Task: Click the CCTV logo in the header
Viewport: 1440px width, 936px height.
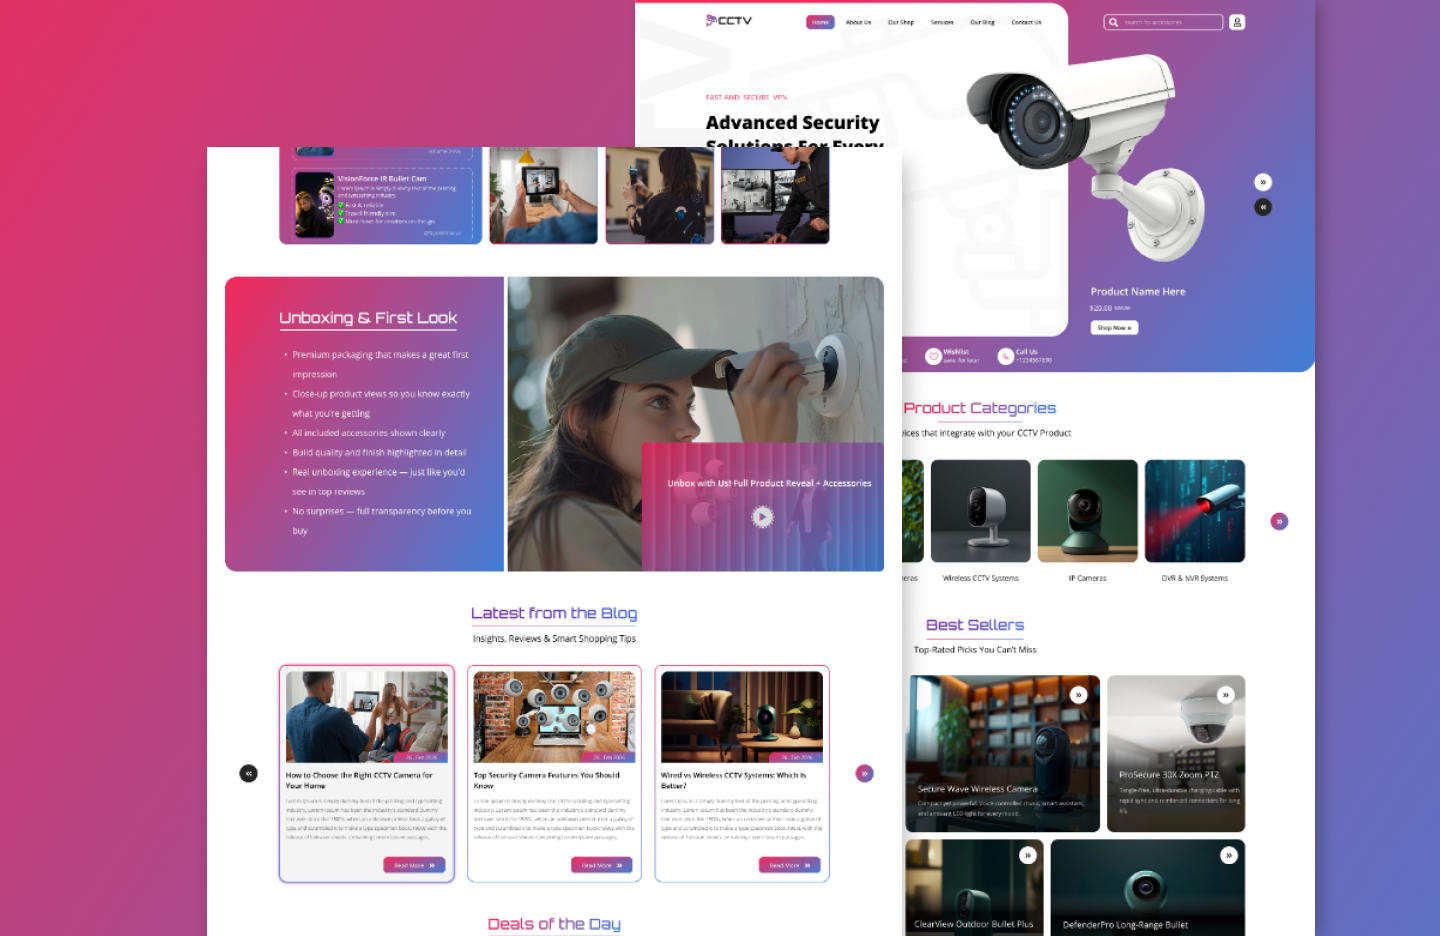Action: tap(729, 20)
